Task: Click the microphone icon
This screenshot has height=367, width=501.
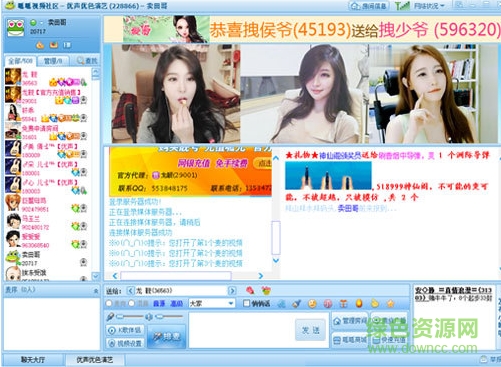Action: [x=111, y=316]
